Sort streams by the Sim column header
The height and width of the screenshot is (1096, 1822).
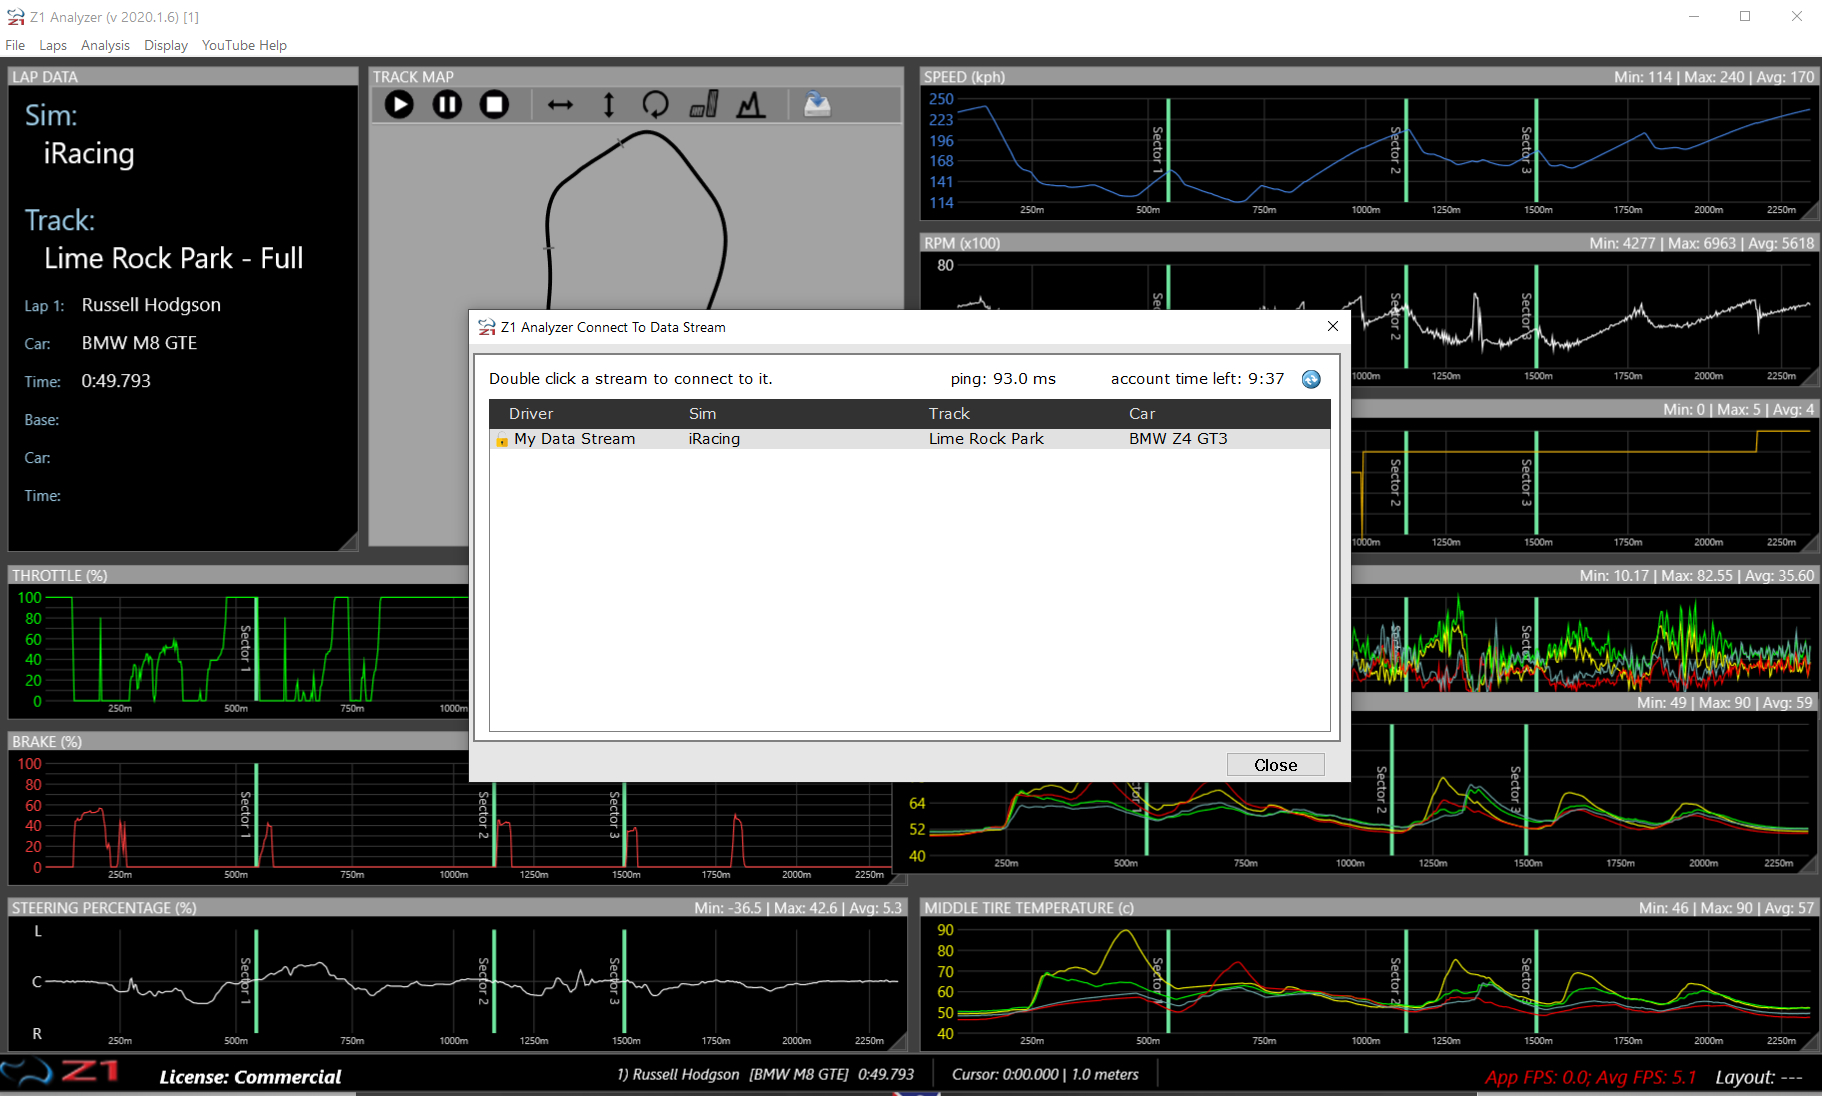point(702,414)
